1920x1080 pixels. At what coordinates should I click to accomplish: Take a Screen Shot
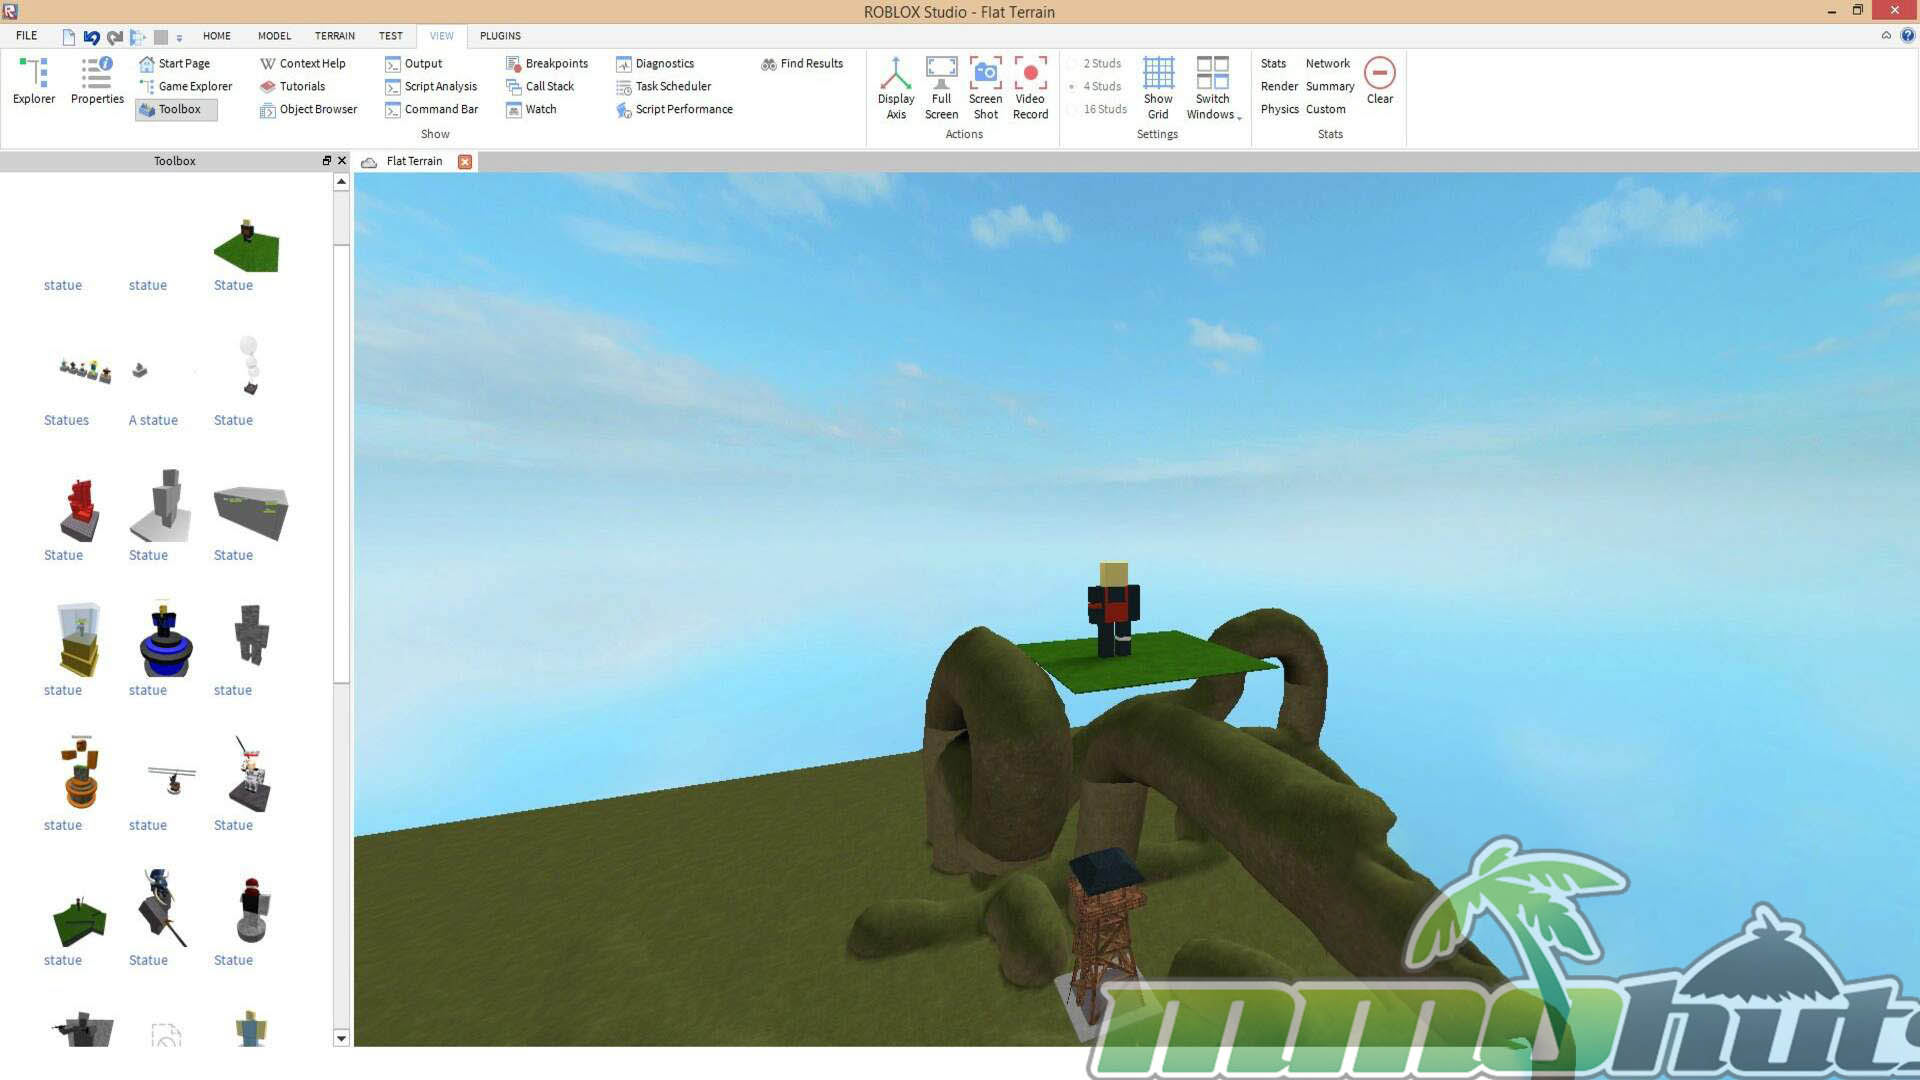[x=985, y=87]
